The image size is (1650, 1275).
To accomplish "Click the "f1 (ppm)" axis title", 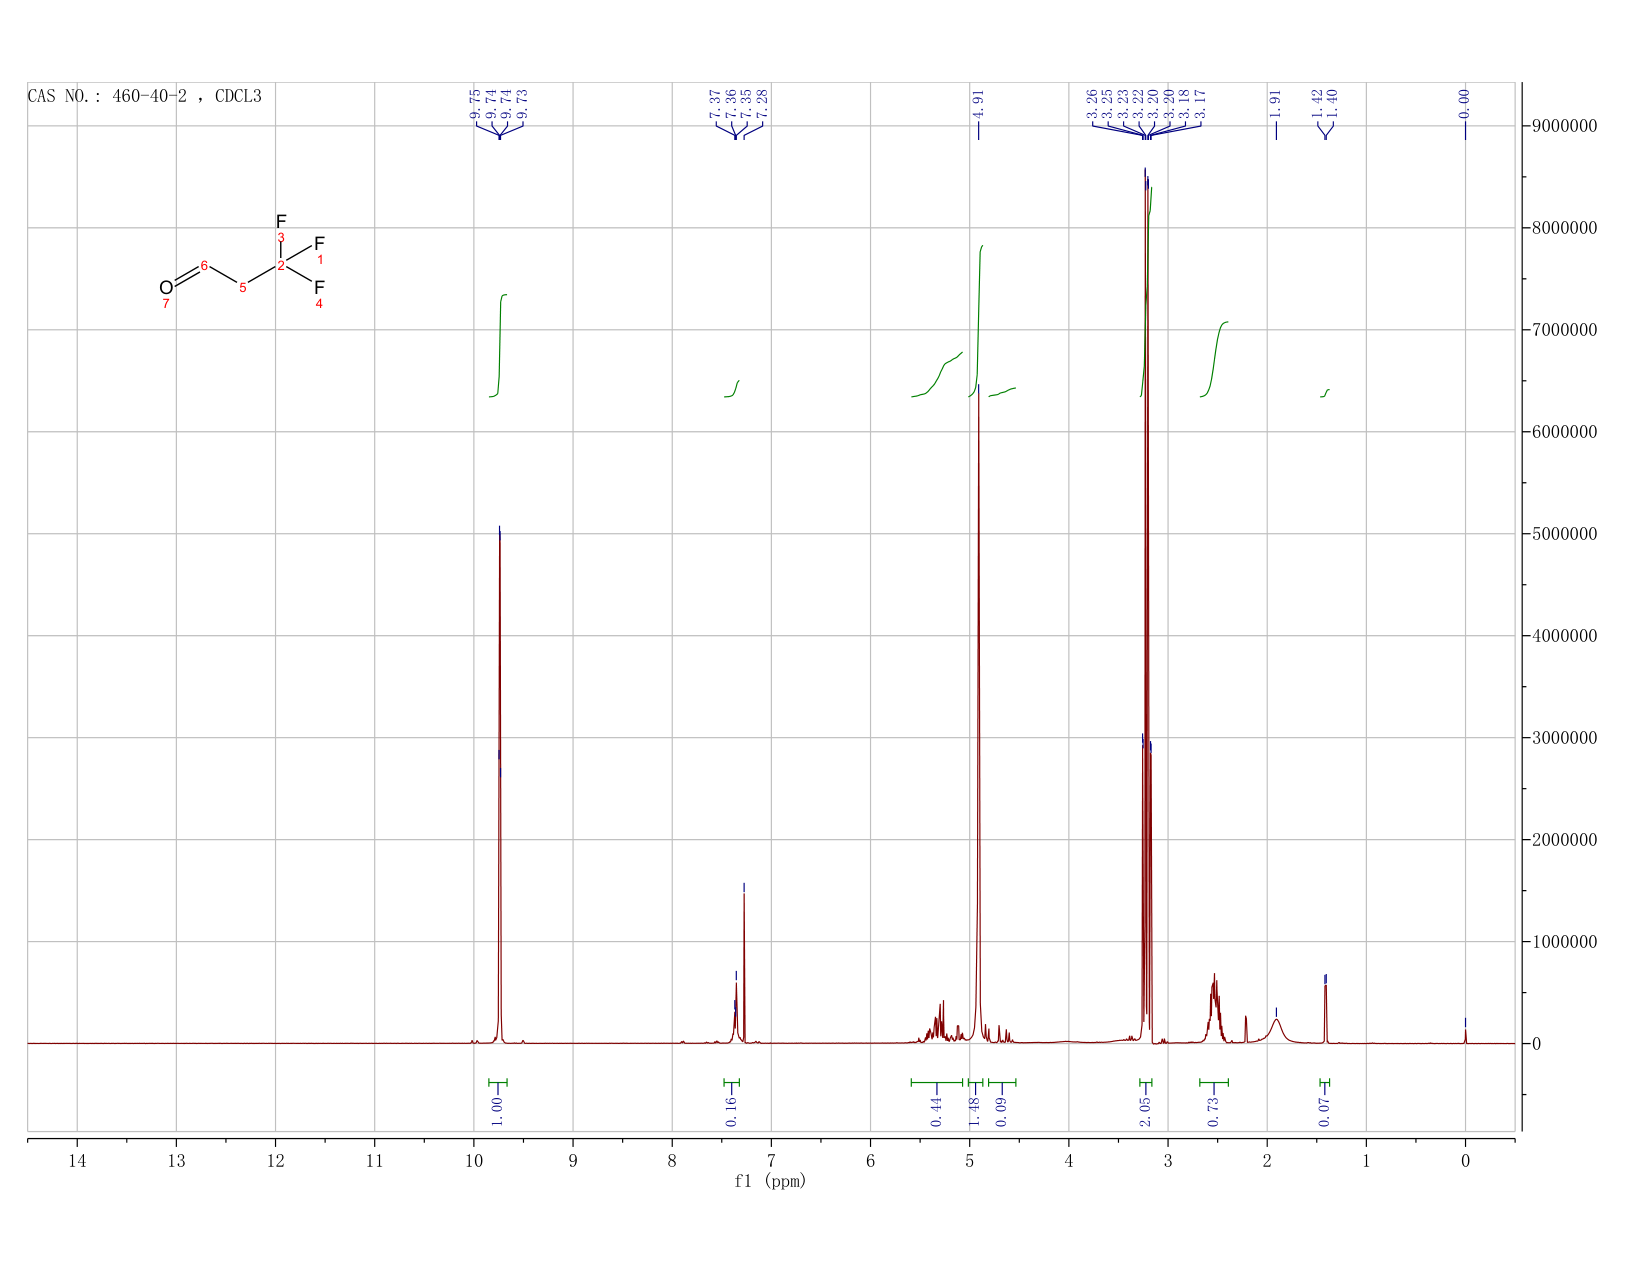I will (x=770, y=1181).
